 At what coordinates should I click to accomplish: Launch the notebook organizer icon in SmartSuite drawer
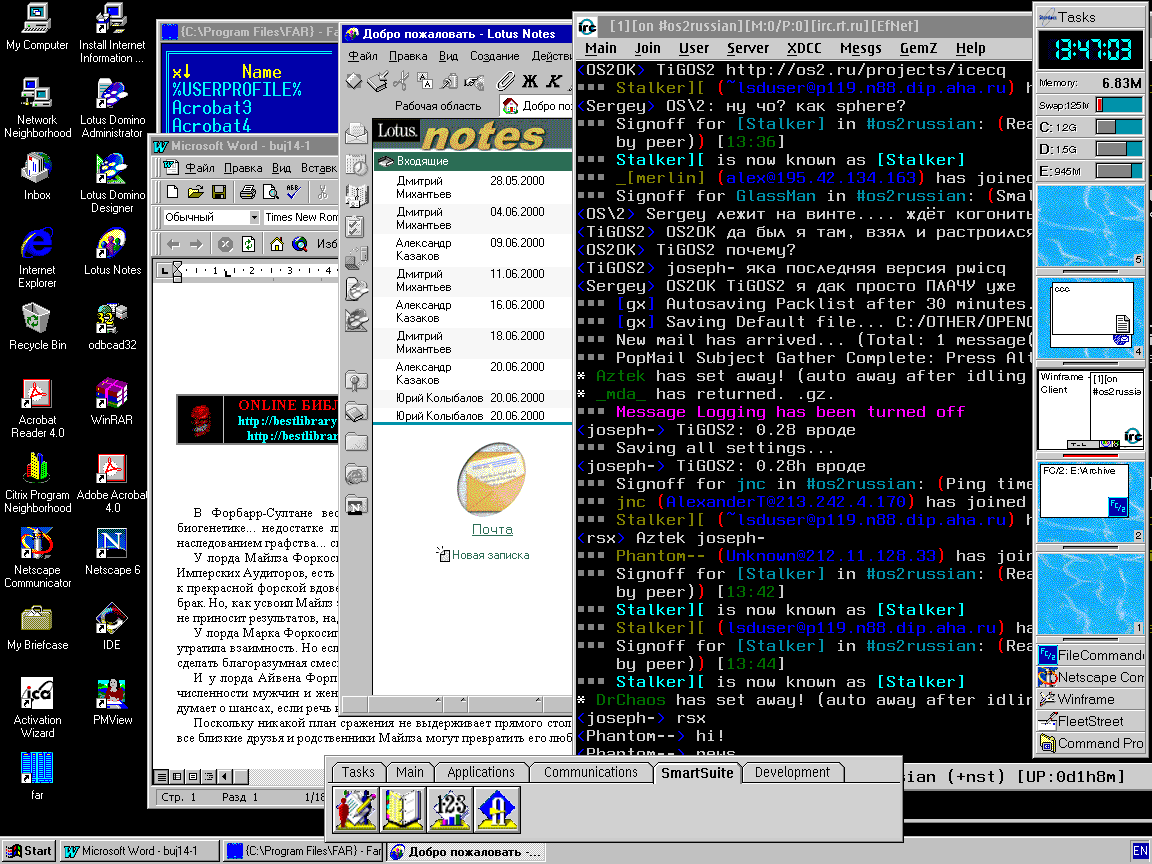(403, 810)
